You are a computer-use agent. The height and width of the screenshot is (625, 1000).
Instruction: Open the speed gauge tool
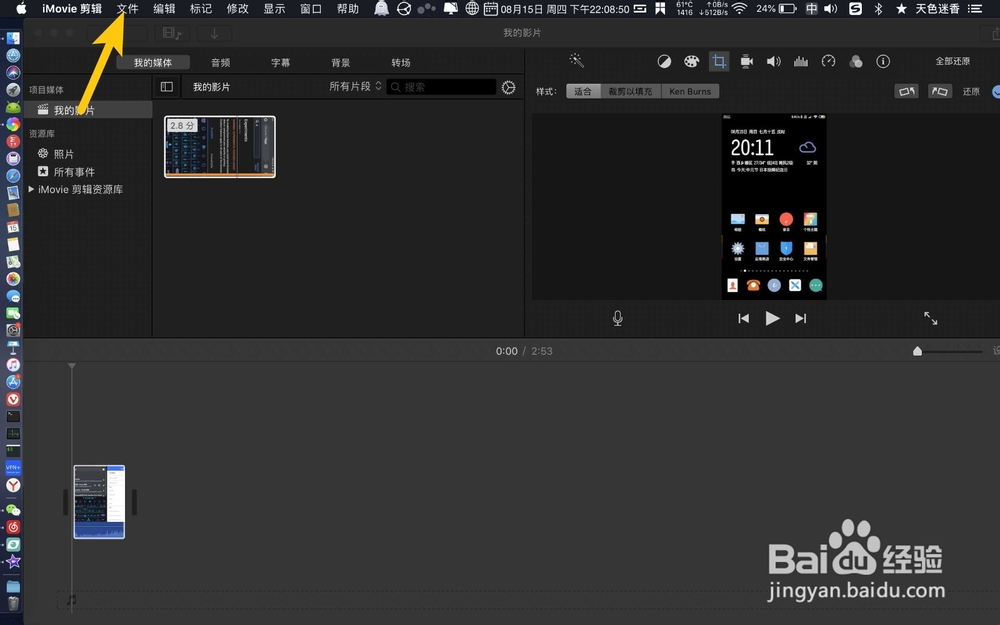pos(828,61)
